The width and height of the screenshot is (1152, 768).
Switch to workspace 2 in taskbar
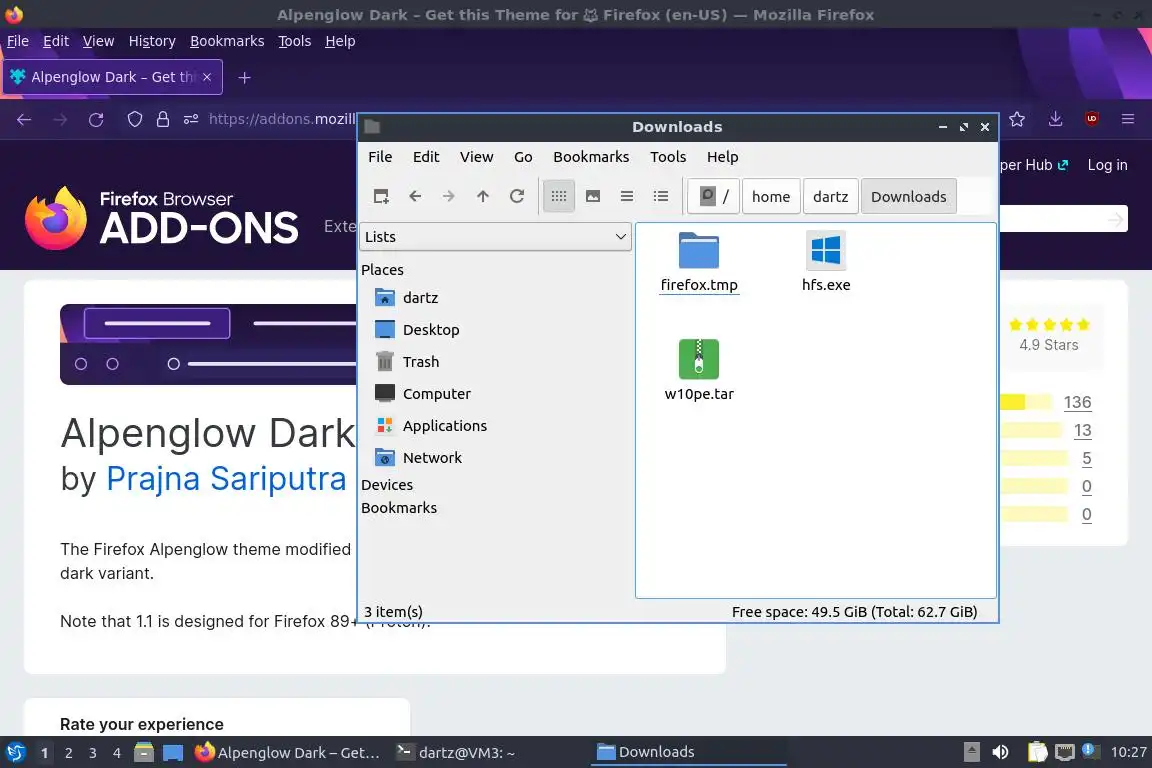(x=68, y=753)
